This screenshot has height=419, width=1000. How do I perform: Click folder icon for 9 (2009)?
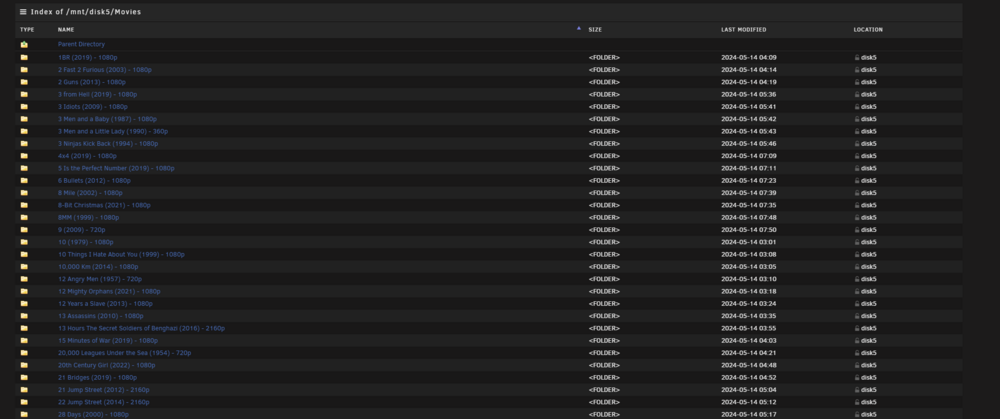pos(24,230)
